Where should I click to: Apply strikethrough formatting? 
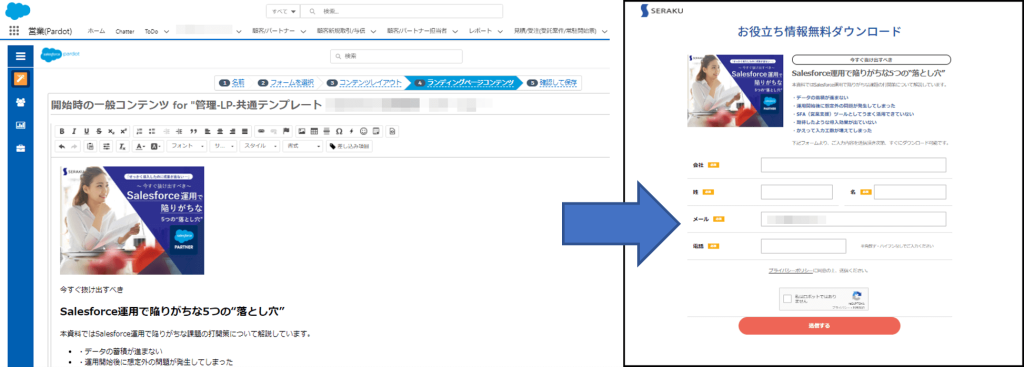(x=99, y=131)
